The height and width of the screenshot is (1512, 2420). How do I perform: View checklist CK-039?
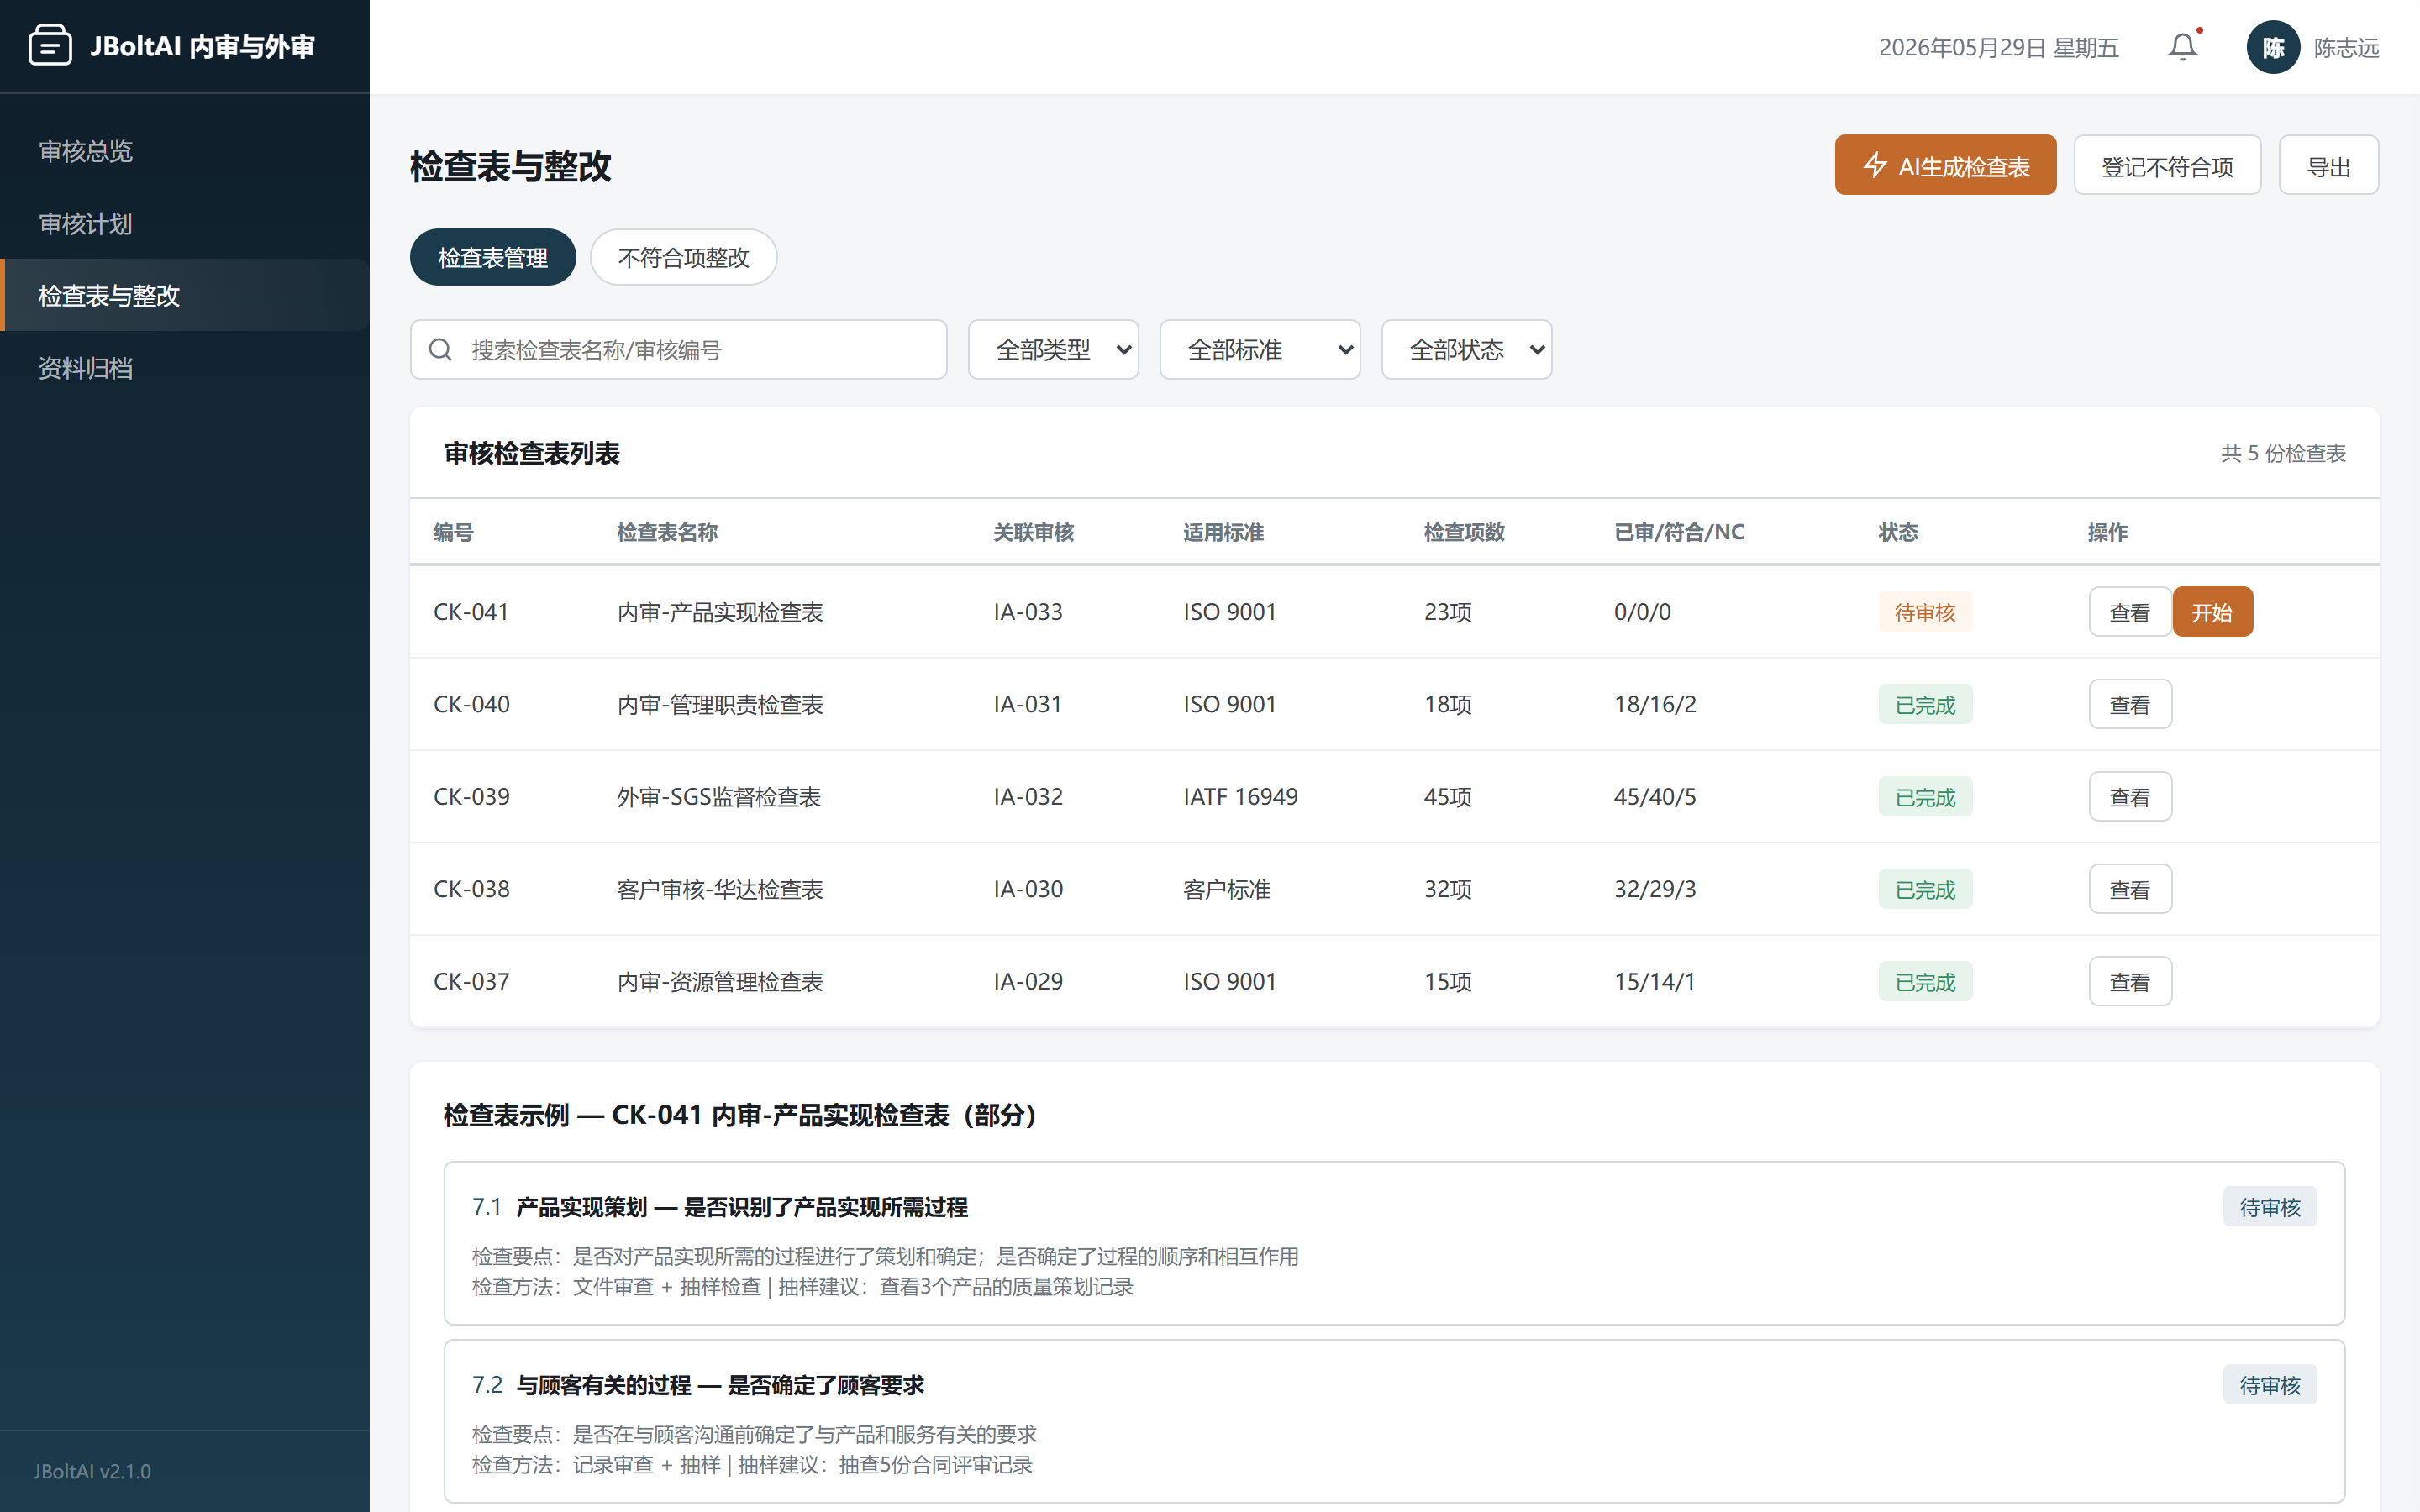tap(2130, 797)
